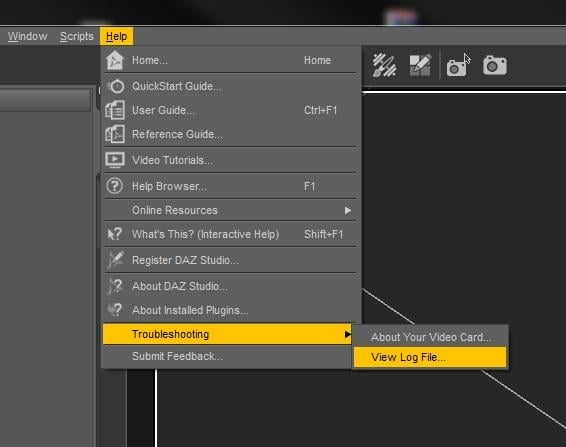Open About DAZ Studio... dialog
This screenshot has width=566, height=447.
[230, 286]
